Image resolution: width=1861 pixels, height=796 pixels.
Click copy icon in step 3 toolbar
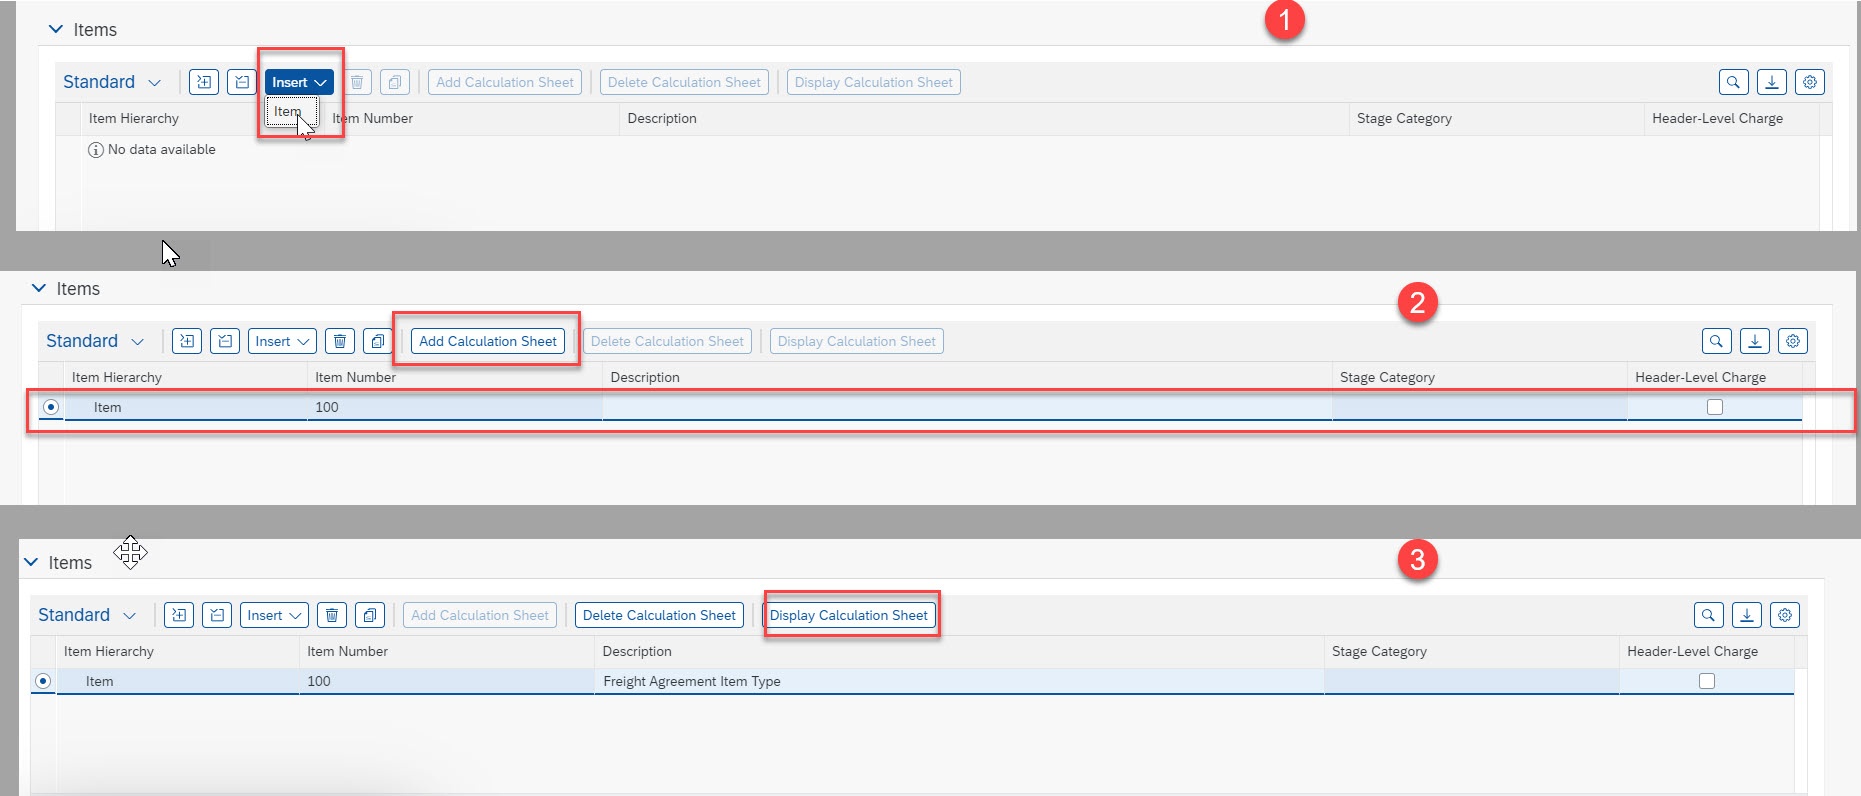(x=370, y=615)
